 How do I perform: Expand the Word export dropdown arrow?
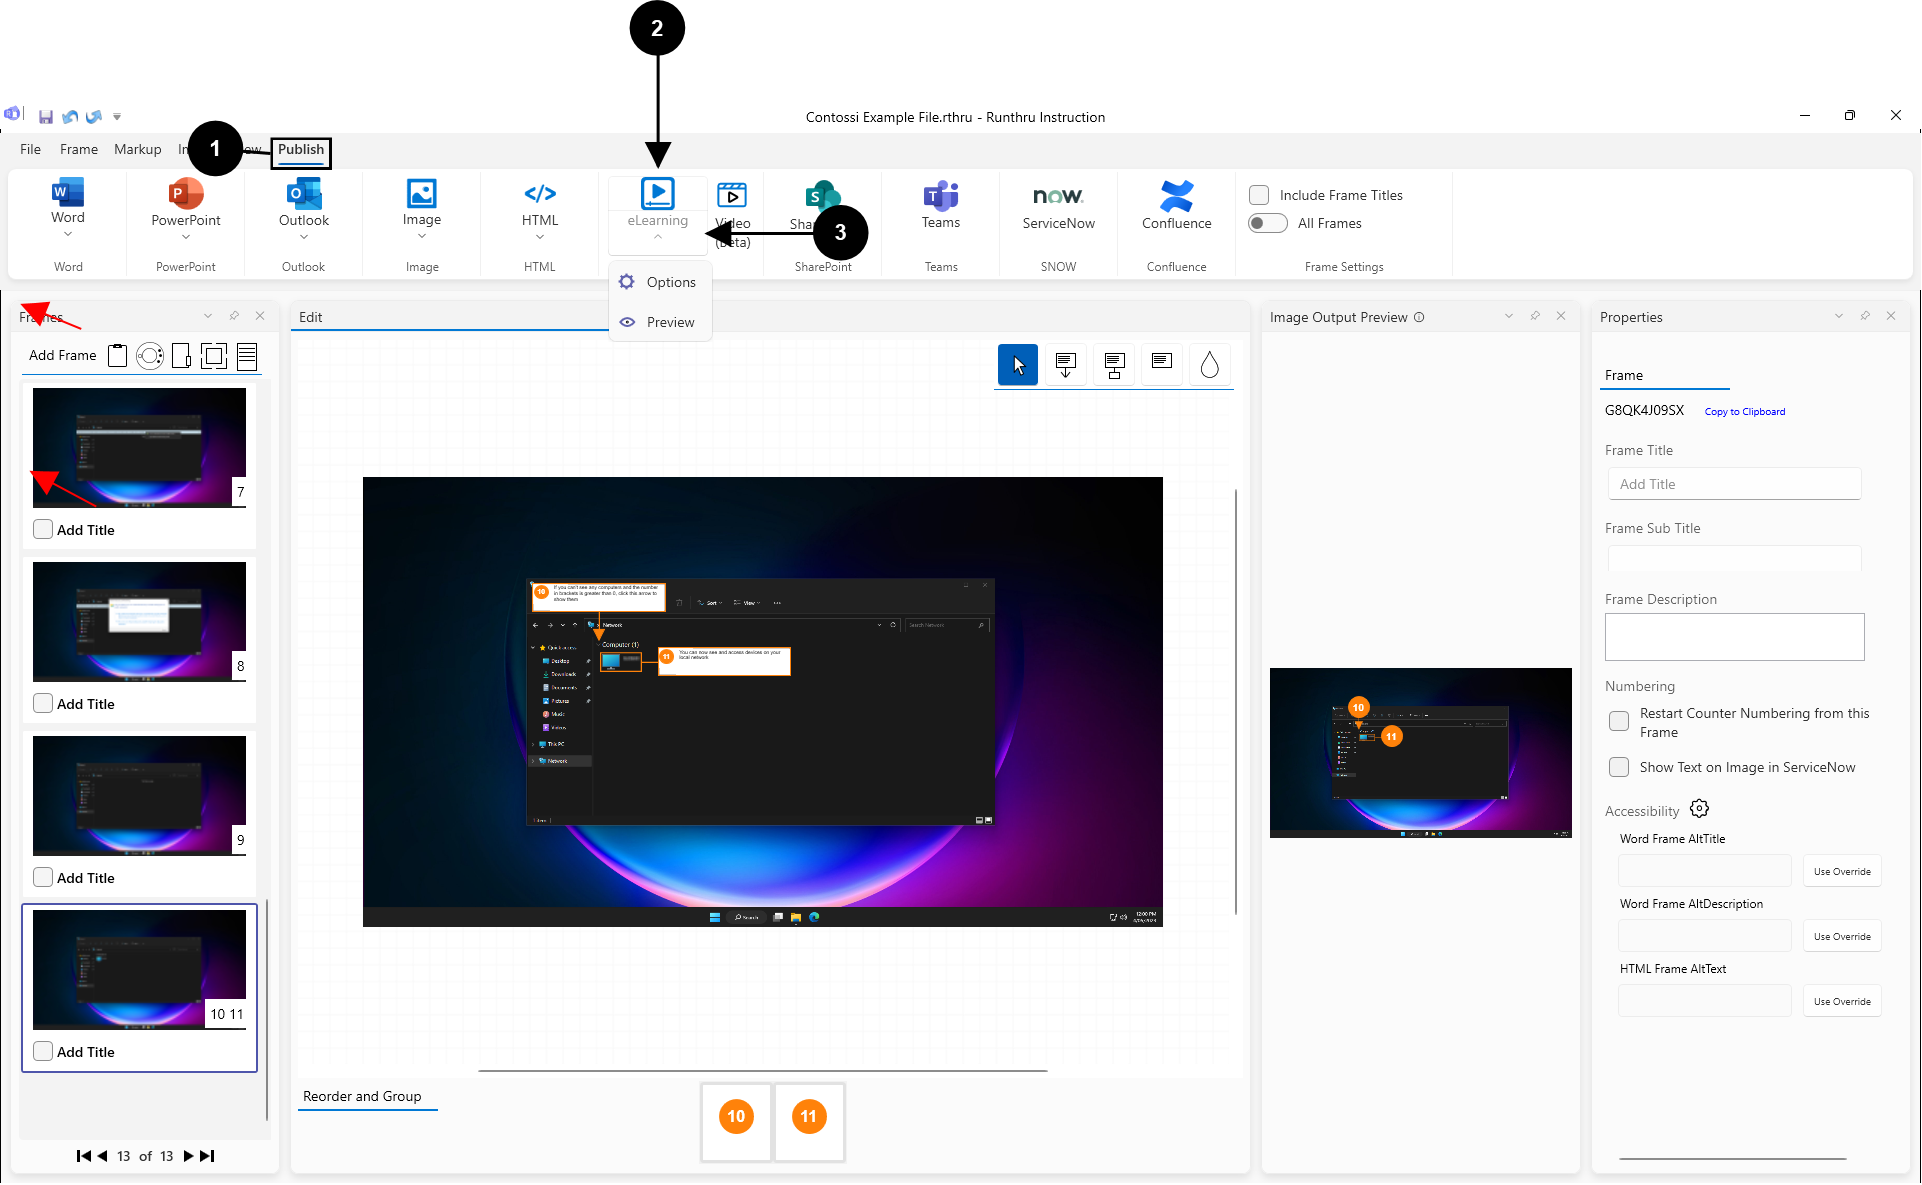[x=68, y=235]
